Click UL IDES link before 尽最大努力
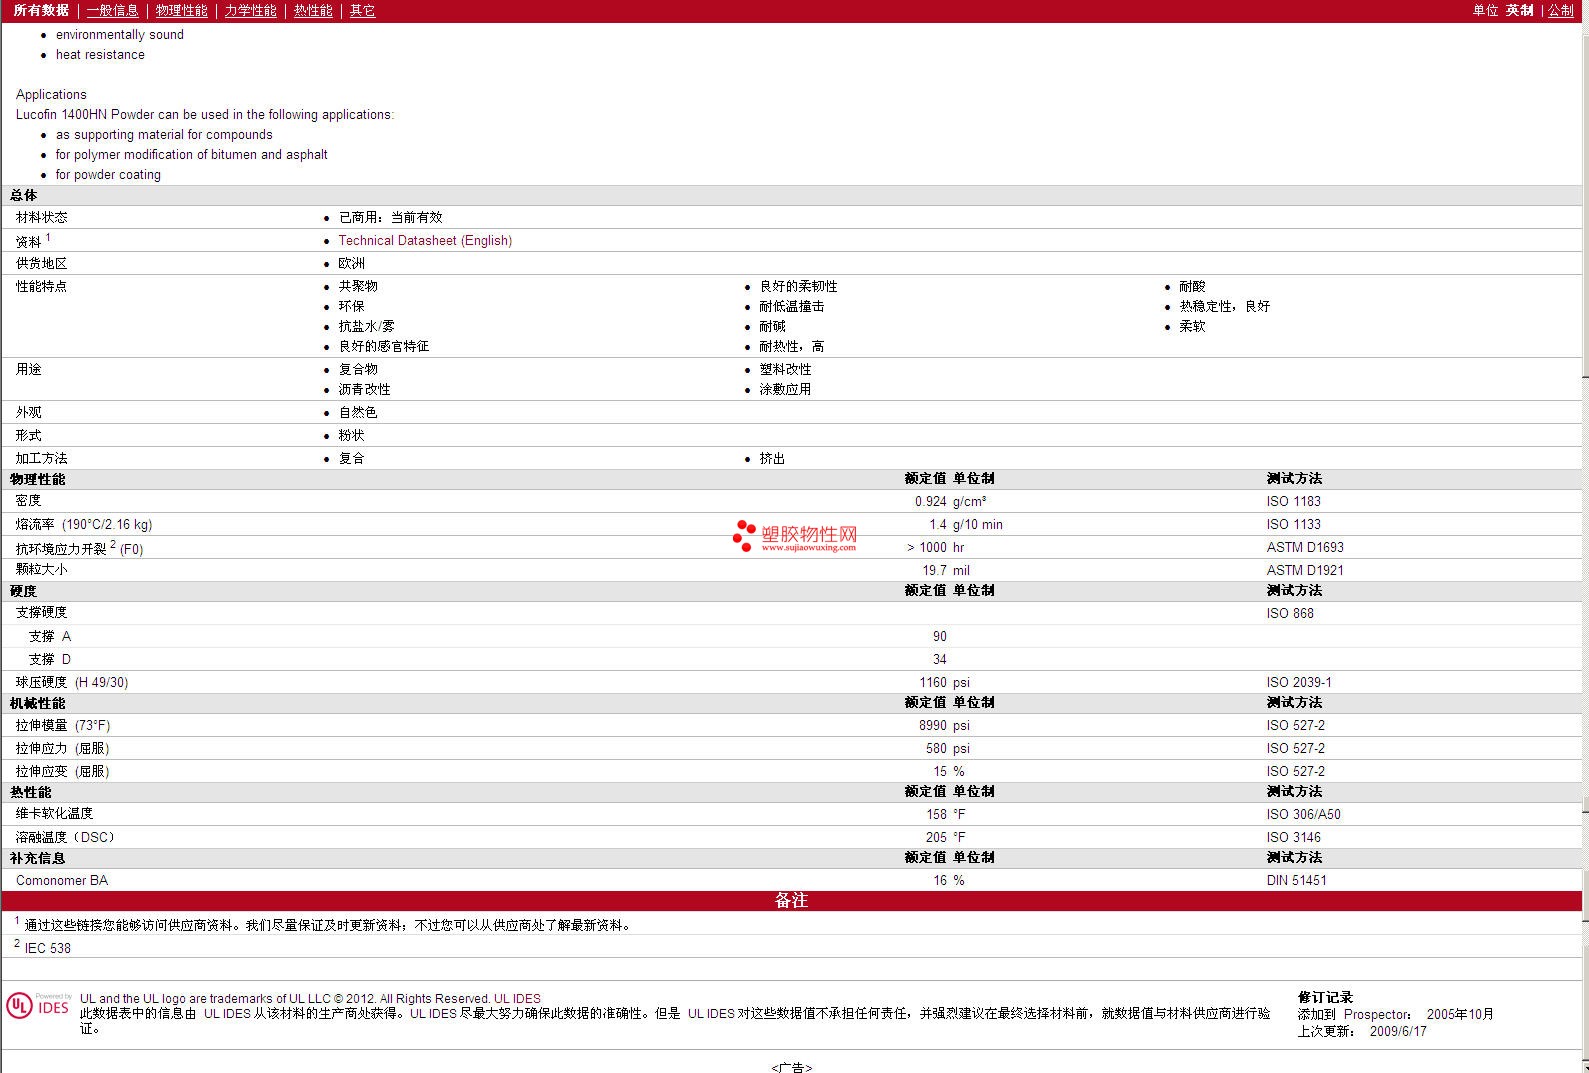Image resolution: width=1589 pixels, height=1073 pixels. click(x=433, y=1013)
